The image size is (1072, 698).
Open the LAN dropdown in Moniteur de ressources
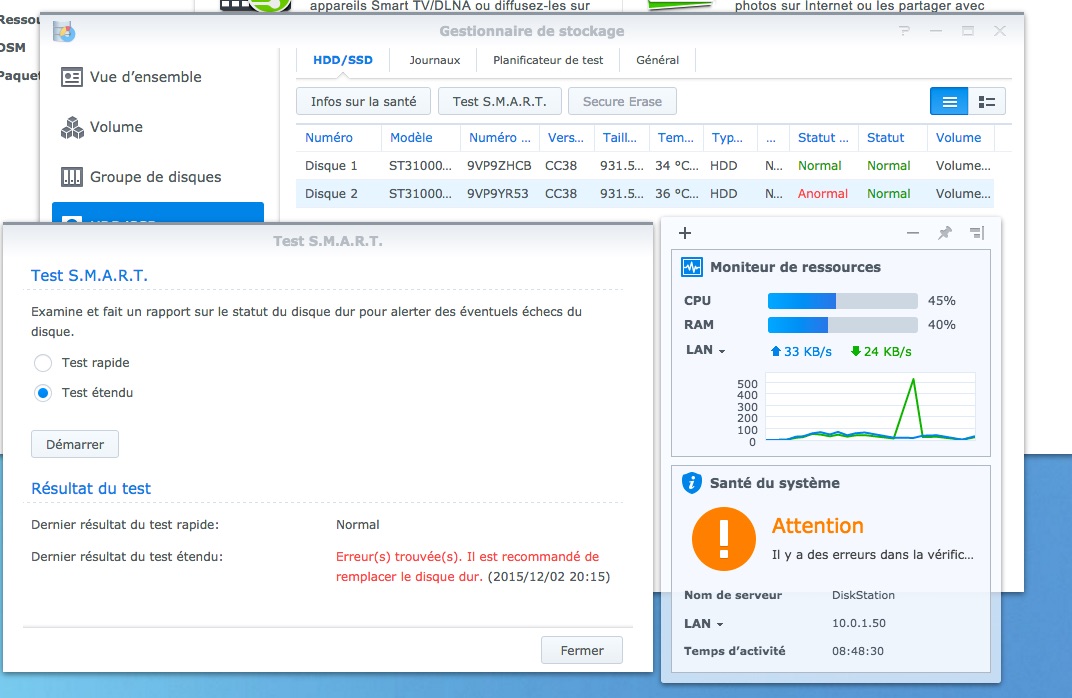706,350
